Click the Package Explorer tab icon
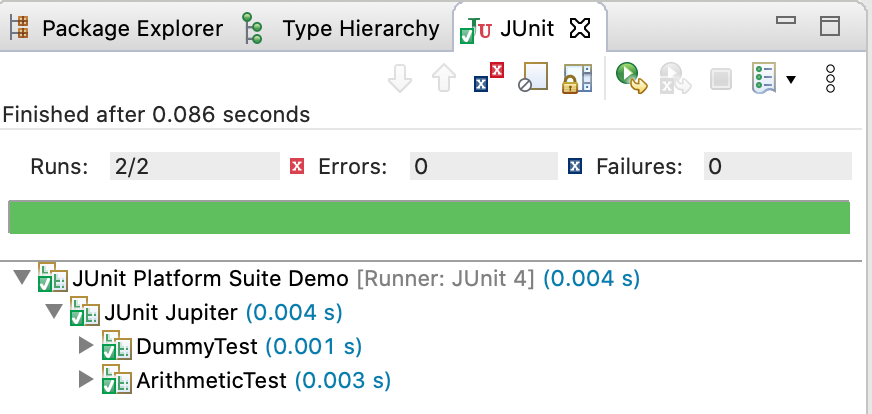872x414 pixels. coord(19,27)
